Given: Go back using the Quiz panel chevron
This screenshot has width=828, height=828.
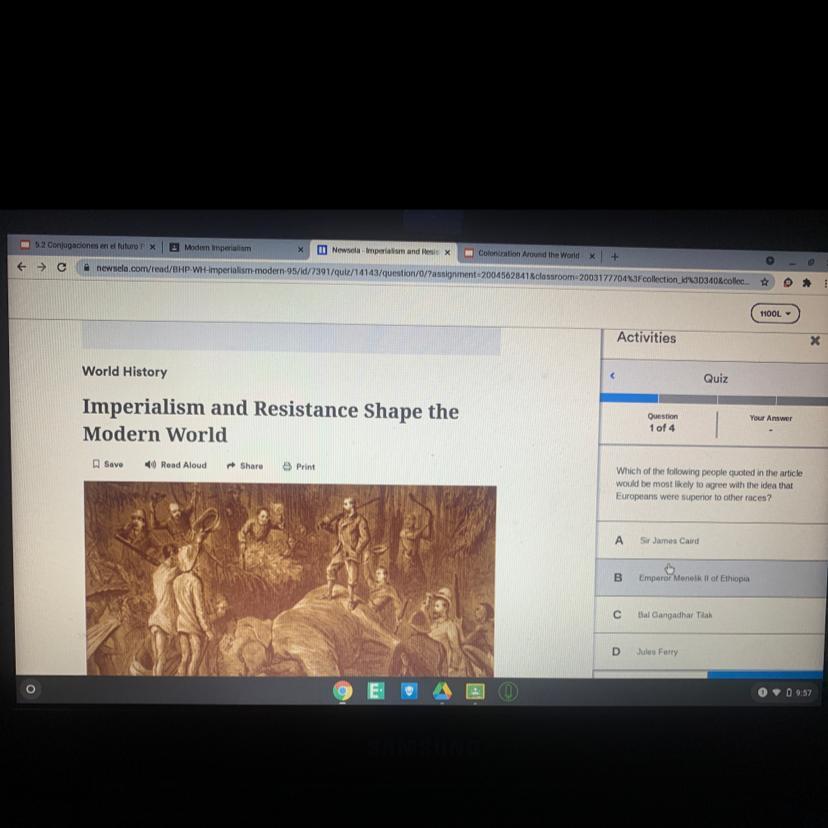Looking at the screenshot, I should [x=613, y=375].
